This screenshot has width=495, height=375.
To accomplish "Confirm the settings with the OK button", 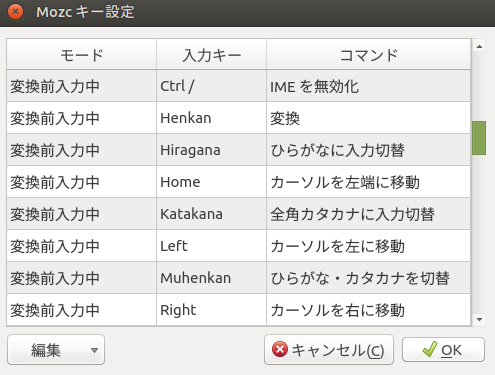I will point(443,350).
